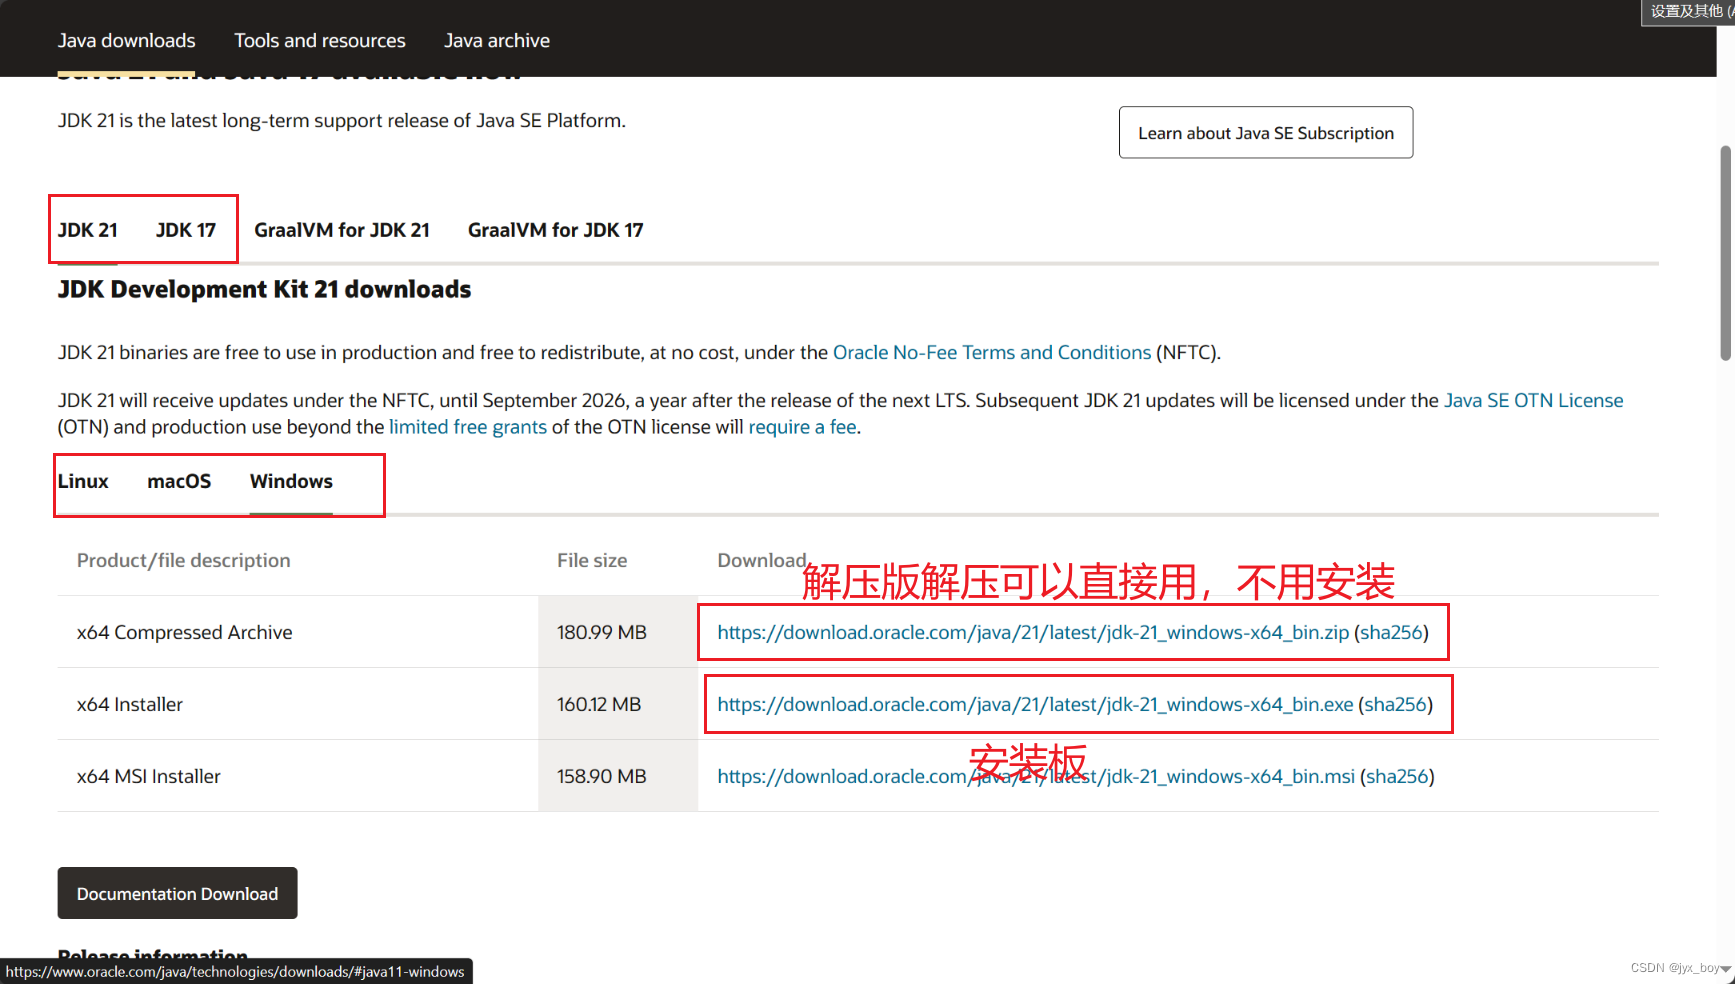Select the Linux OS tab

click(83, 481)
